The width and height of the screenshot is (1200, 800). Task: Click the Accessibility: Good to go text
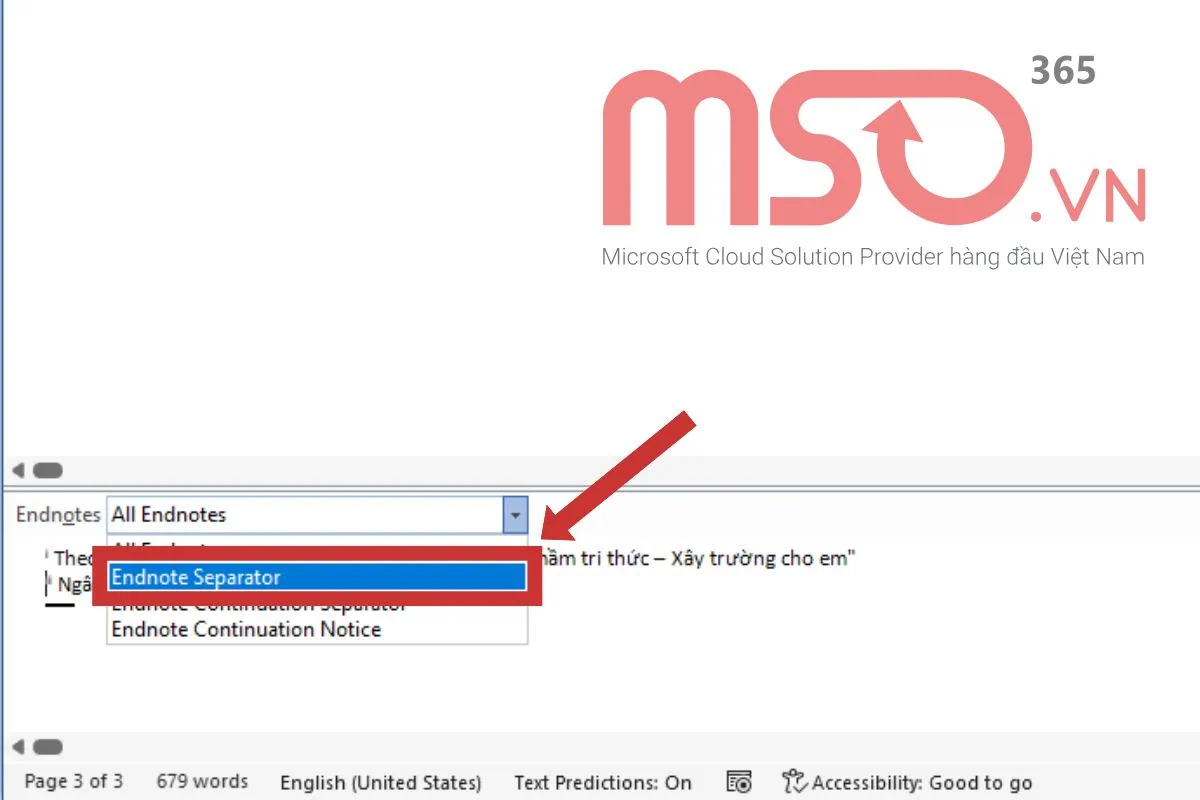coord(922,782)
